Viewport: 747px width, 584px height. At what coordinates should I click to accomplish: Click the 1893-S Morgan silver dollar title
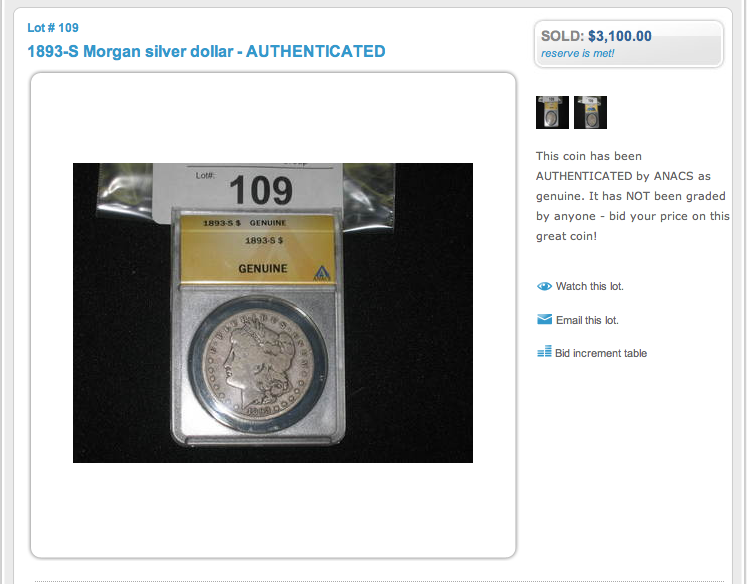click(206, 51)
